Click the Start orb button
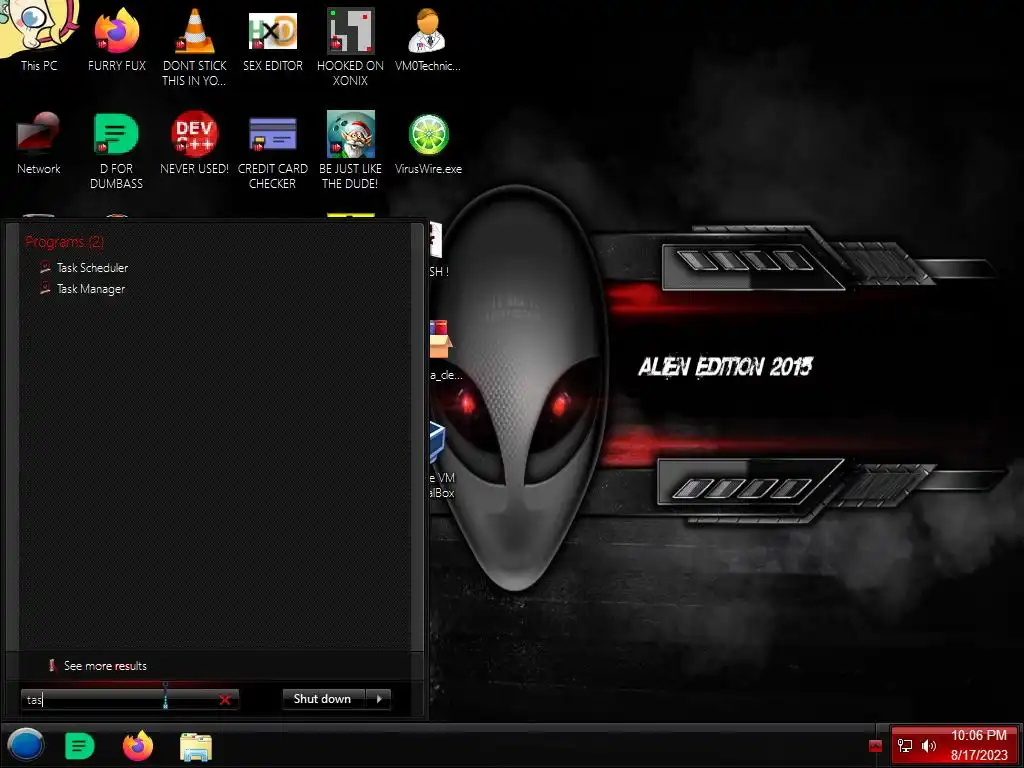The height and width of the screenshot is (768, 1024). (x=25, y=745)
